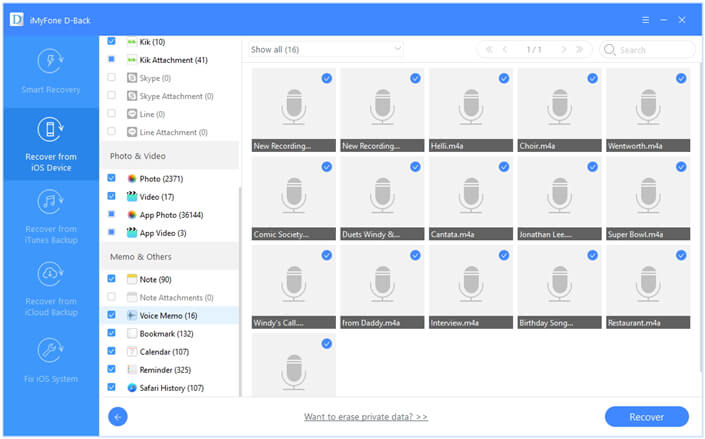Select the Comic Society voice memo thumbnail

(x=294, y=198)
